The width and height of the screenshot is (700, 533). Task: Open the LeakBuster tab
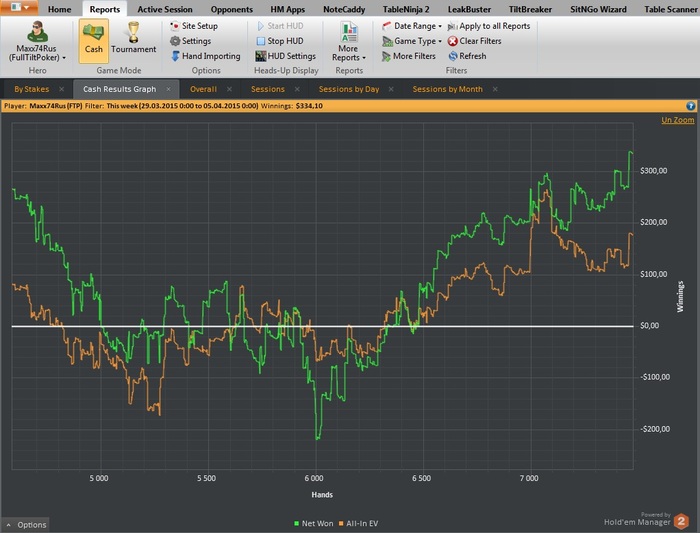point(469,9)
